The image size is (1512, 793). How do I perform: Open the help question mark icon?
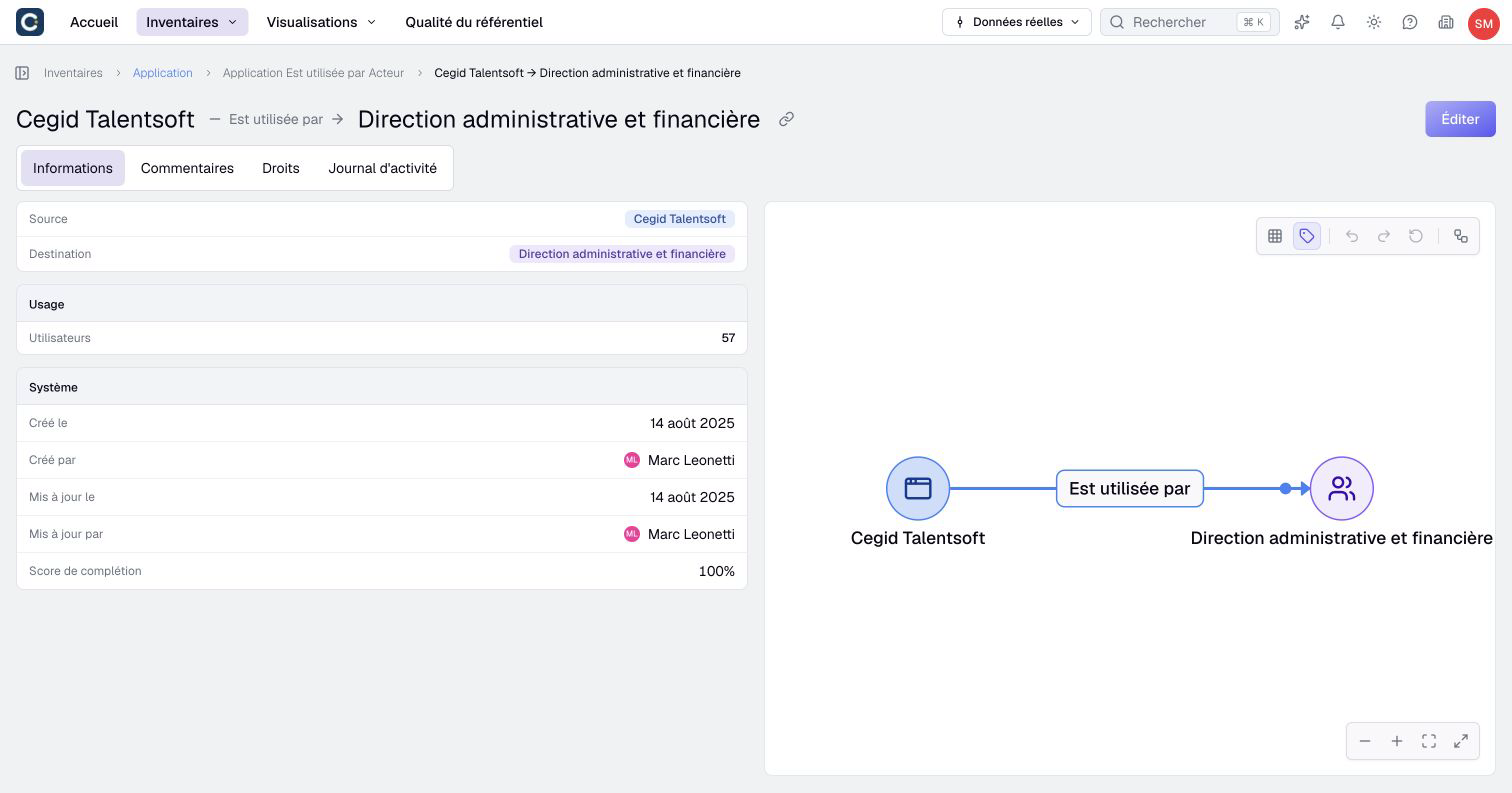[x=1410, y=22]
